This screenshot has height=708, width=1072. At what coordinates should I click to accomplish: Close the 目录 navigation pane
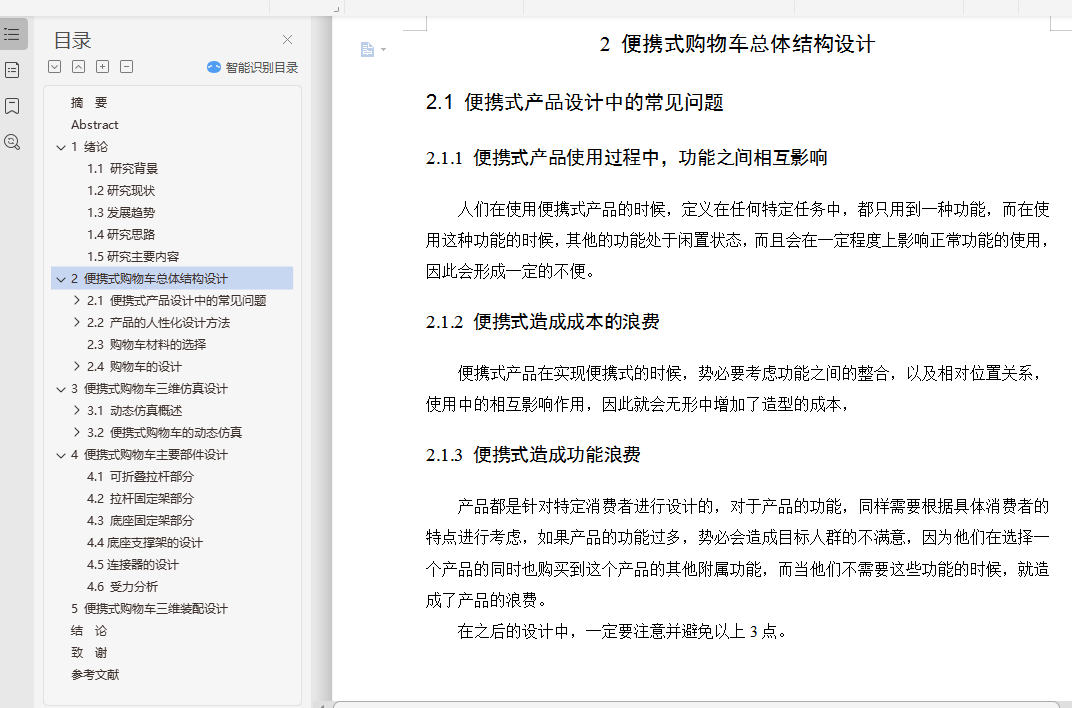(x=287, y=40)
